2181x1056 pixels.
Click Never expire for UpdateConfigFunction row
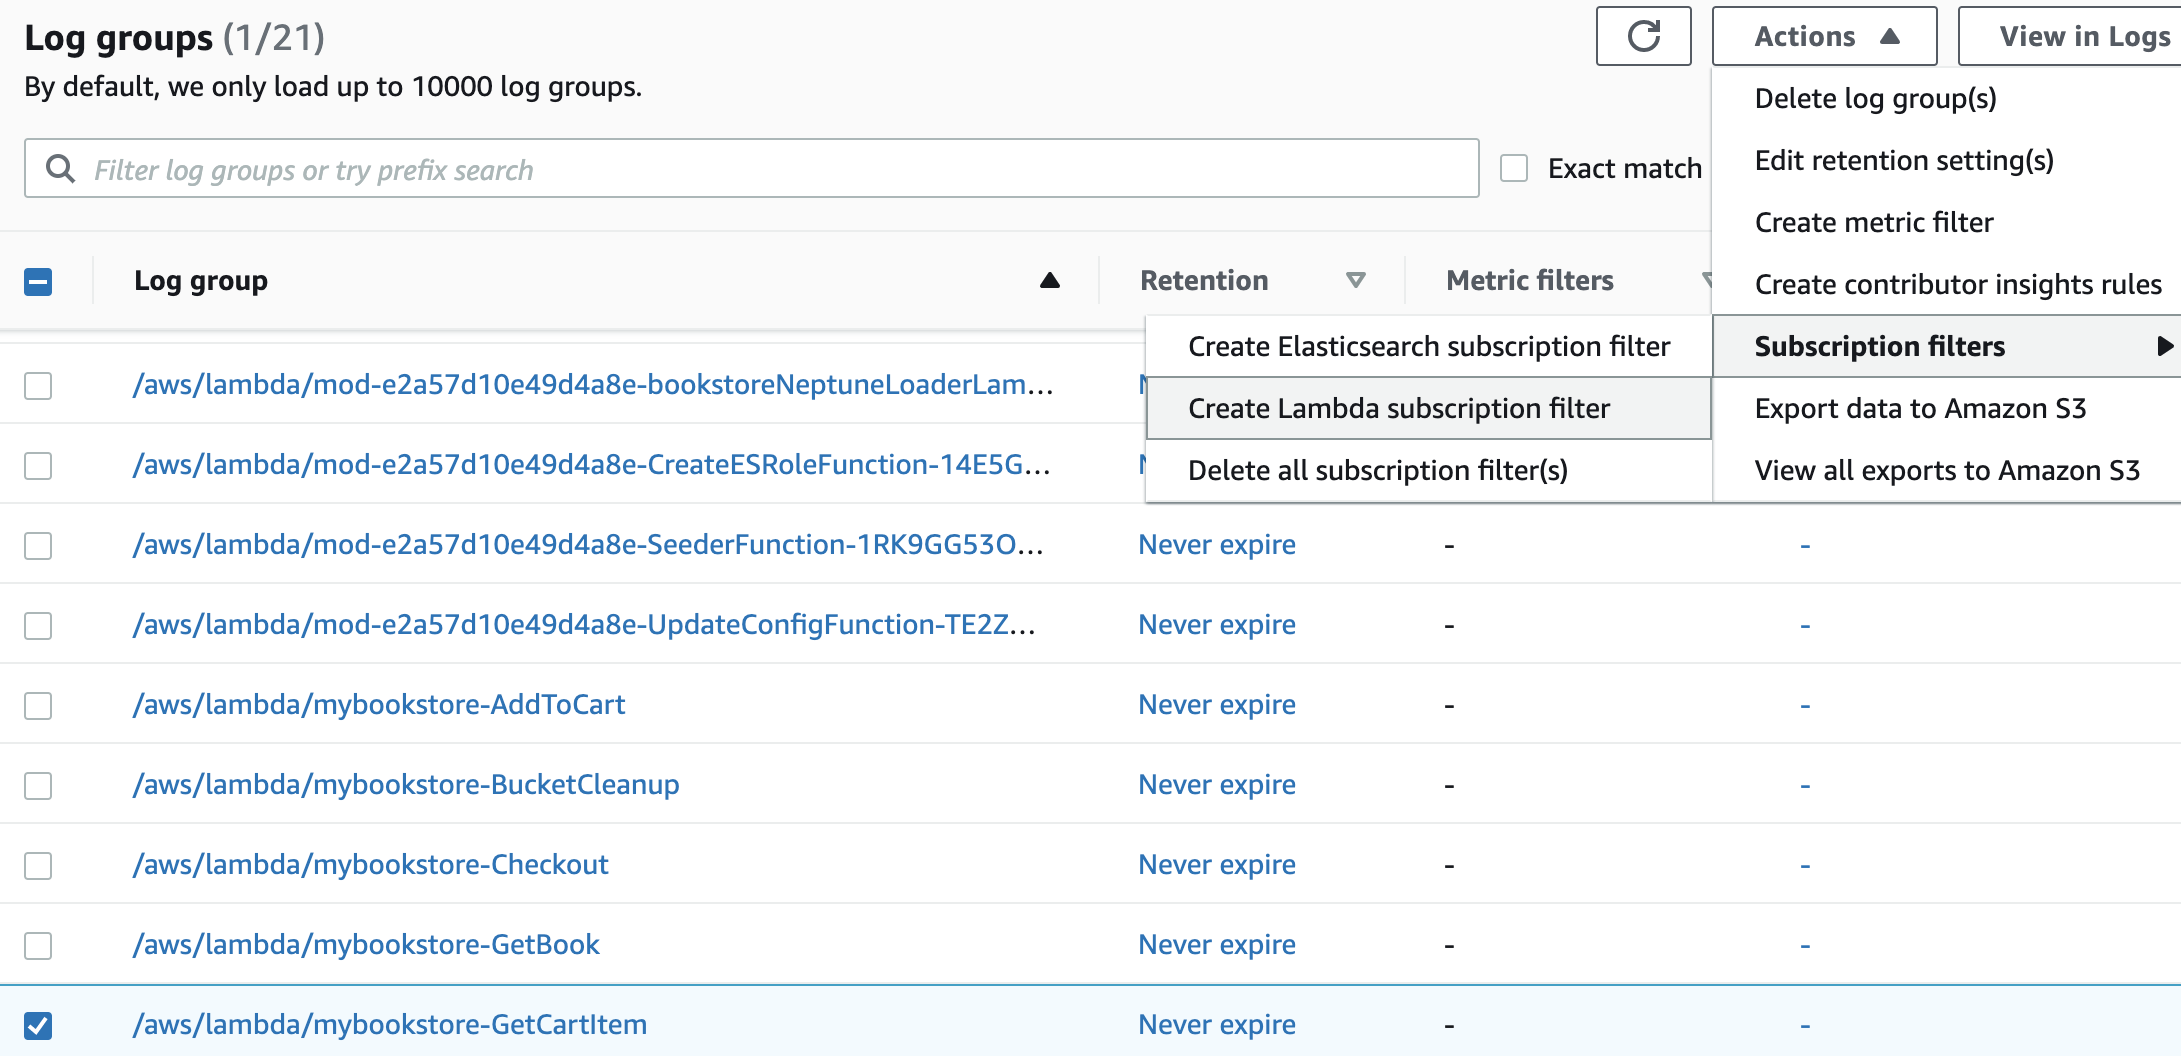(x=1217, y=625)
